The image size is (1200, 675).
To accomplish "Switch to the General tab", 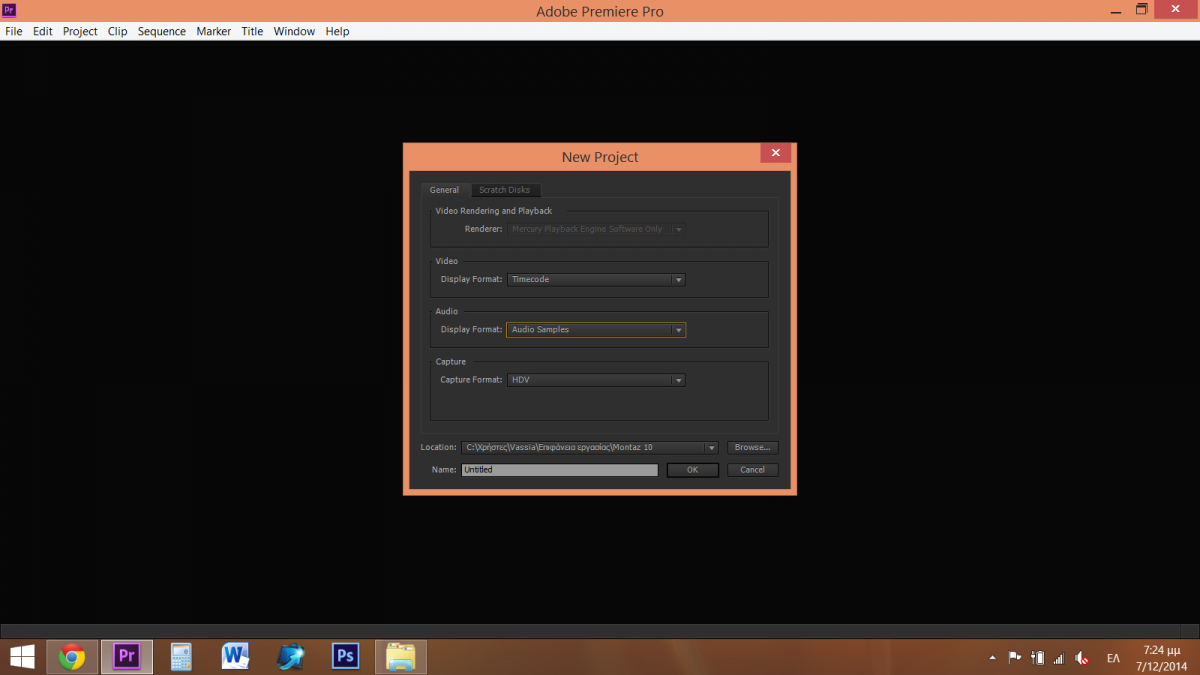I will click(445, 190).
